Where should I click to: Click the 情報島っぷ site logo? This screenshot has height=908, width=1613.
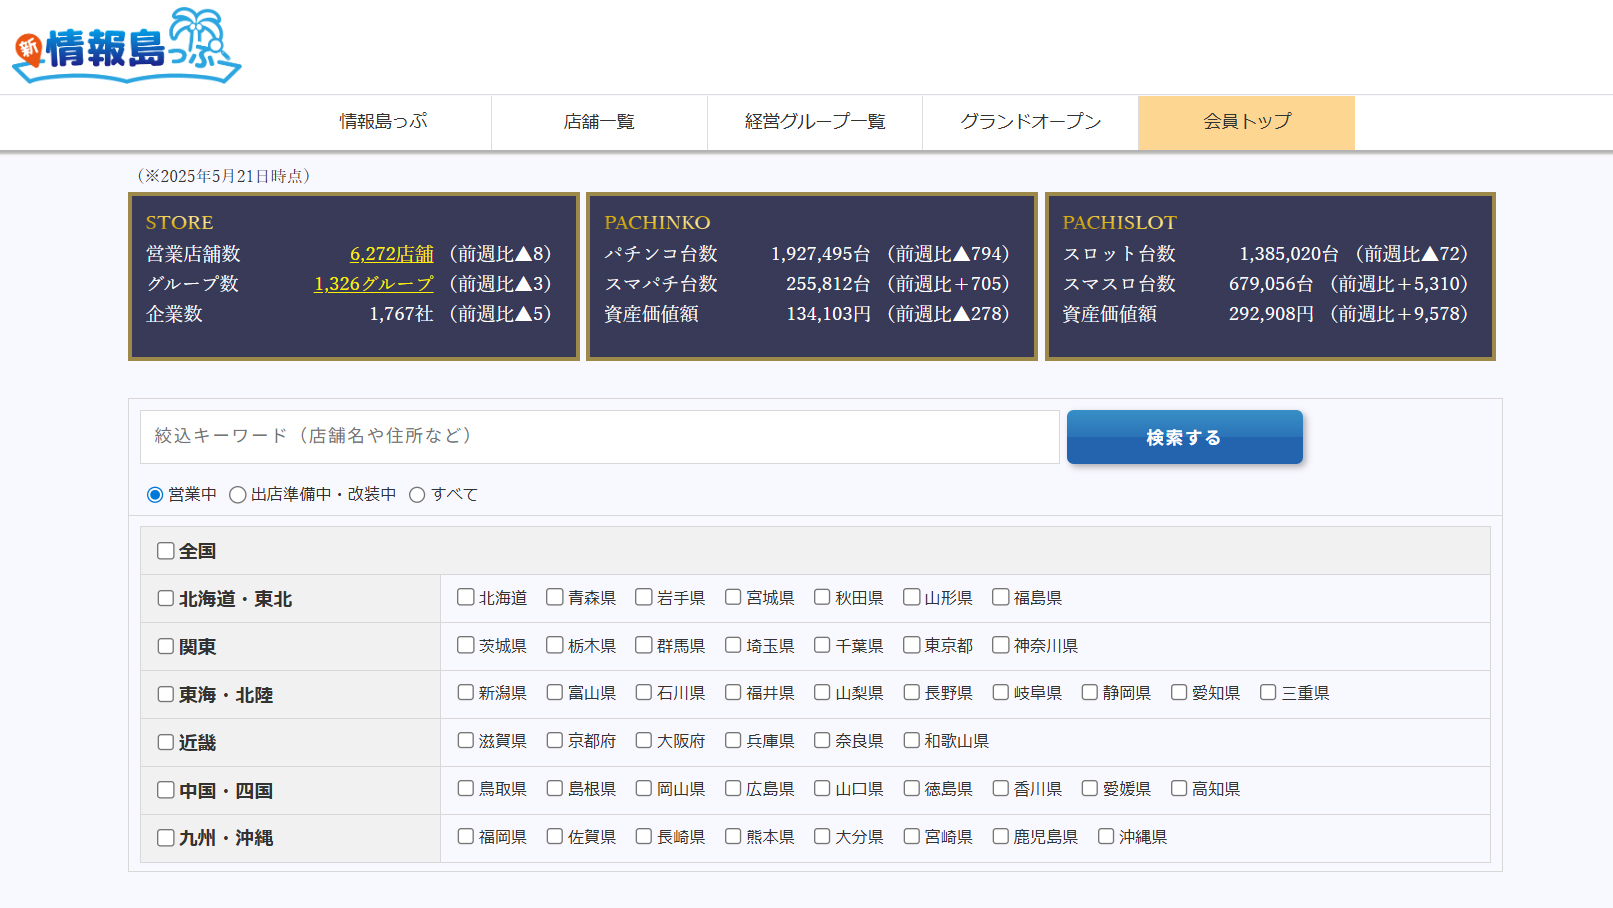tap(127, 47)
